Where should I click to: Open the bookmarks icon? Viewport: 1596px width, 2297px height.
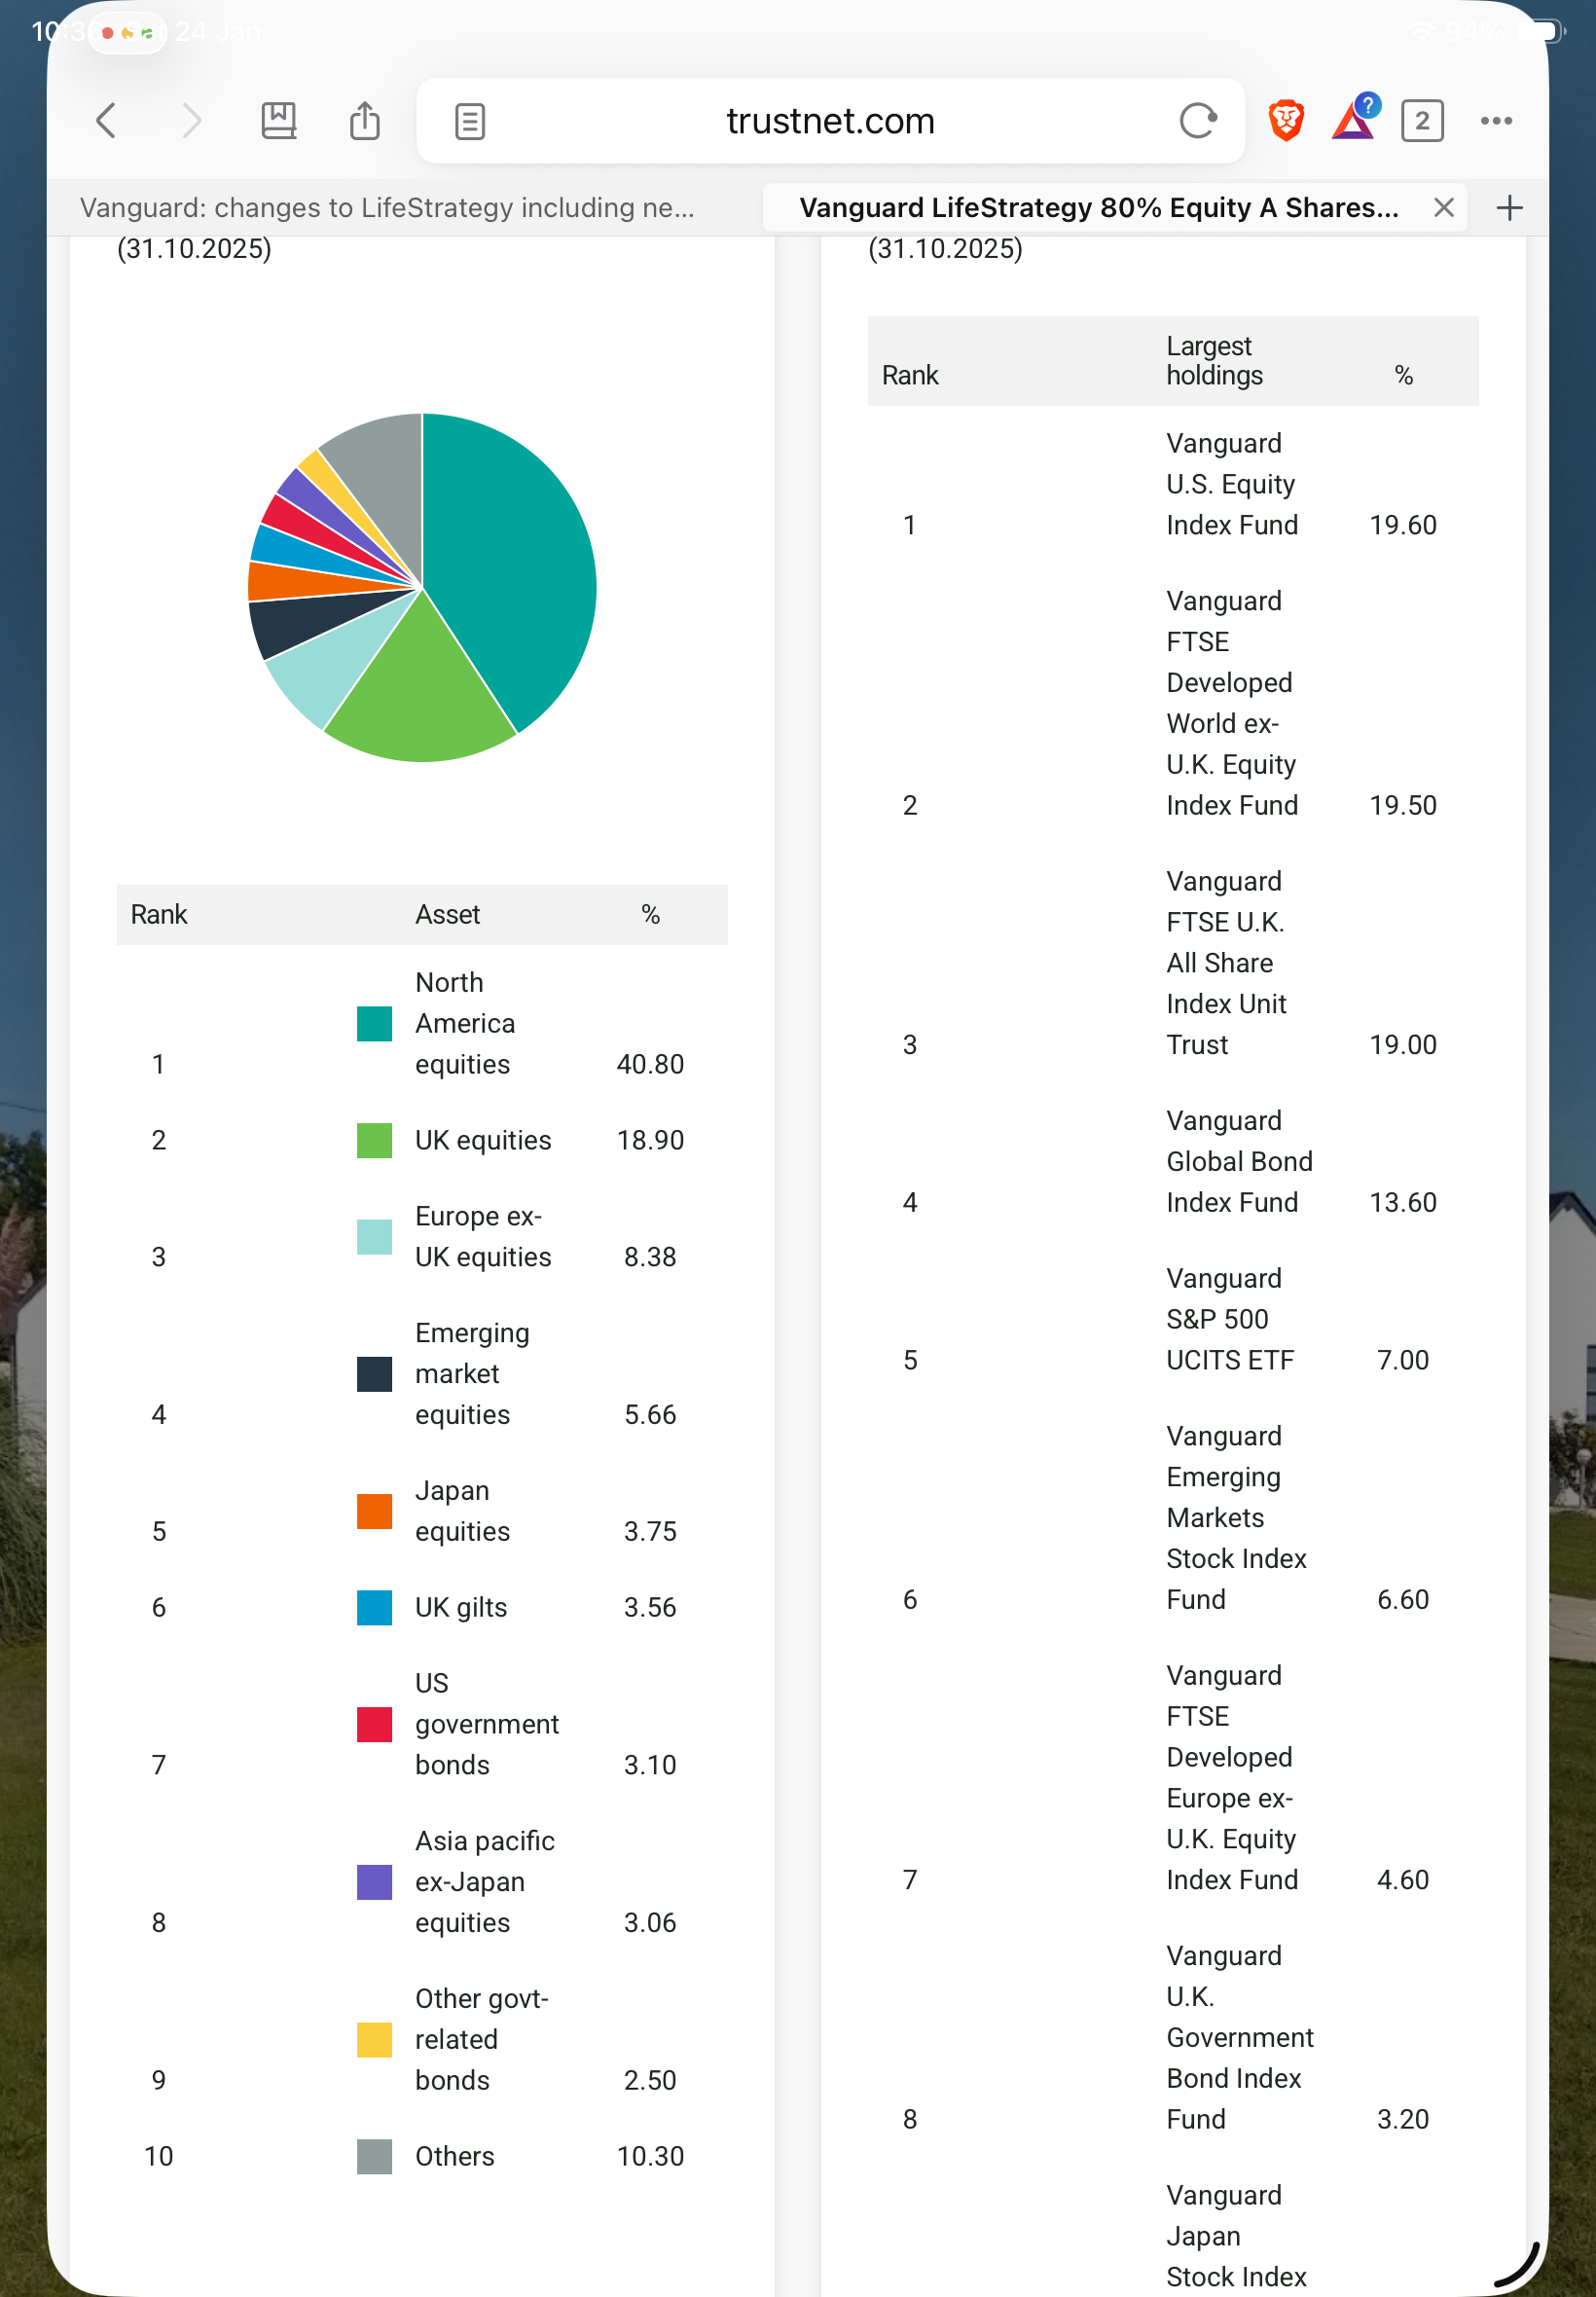[x=278, y=121]
